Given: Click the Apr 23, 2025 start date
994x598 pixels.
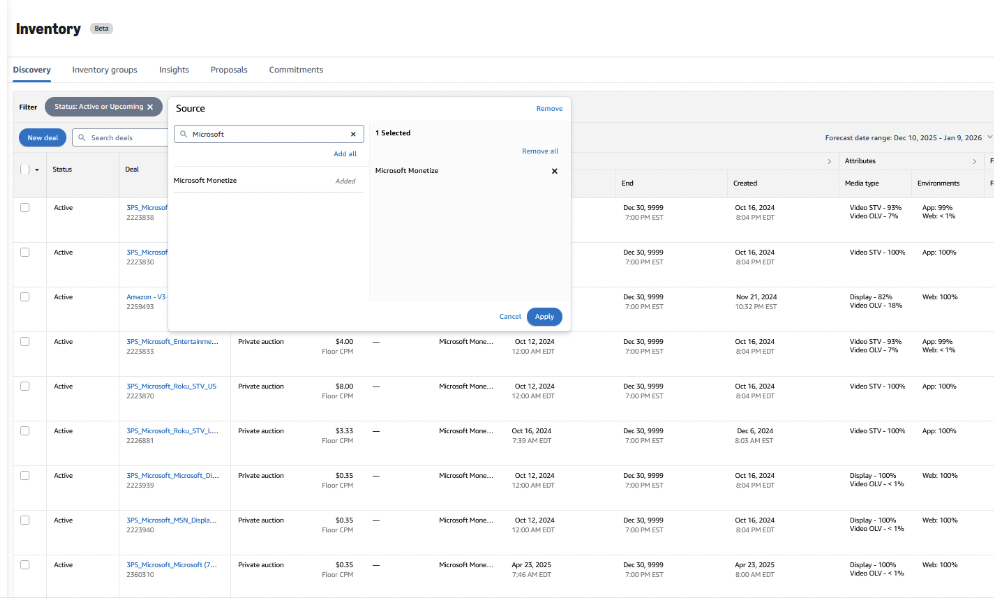Looking at the screenshot, I should (x=531, y=564).
